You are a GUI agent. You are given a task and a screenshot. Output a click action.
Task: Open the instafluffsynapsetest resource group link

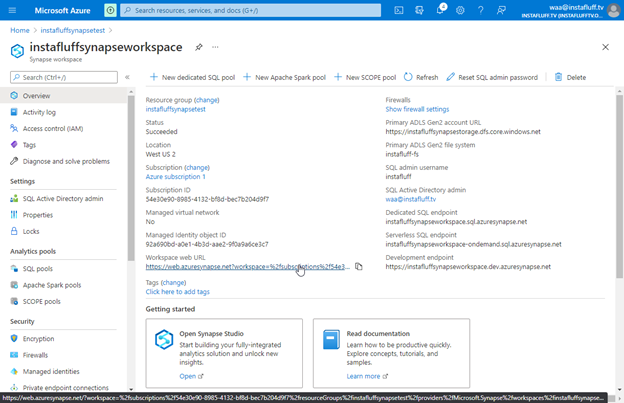[x=176, y=109]
